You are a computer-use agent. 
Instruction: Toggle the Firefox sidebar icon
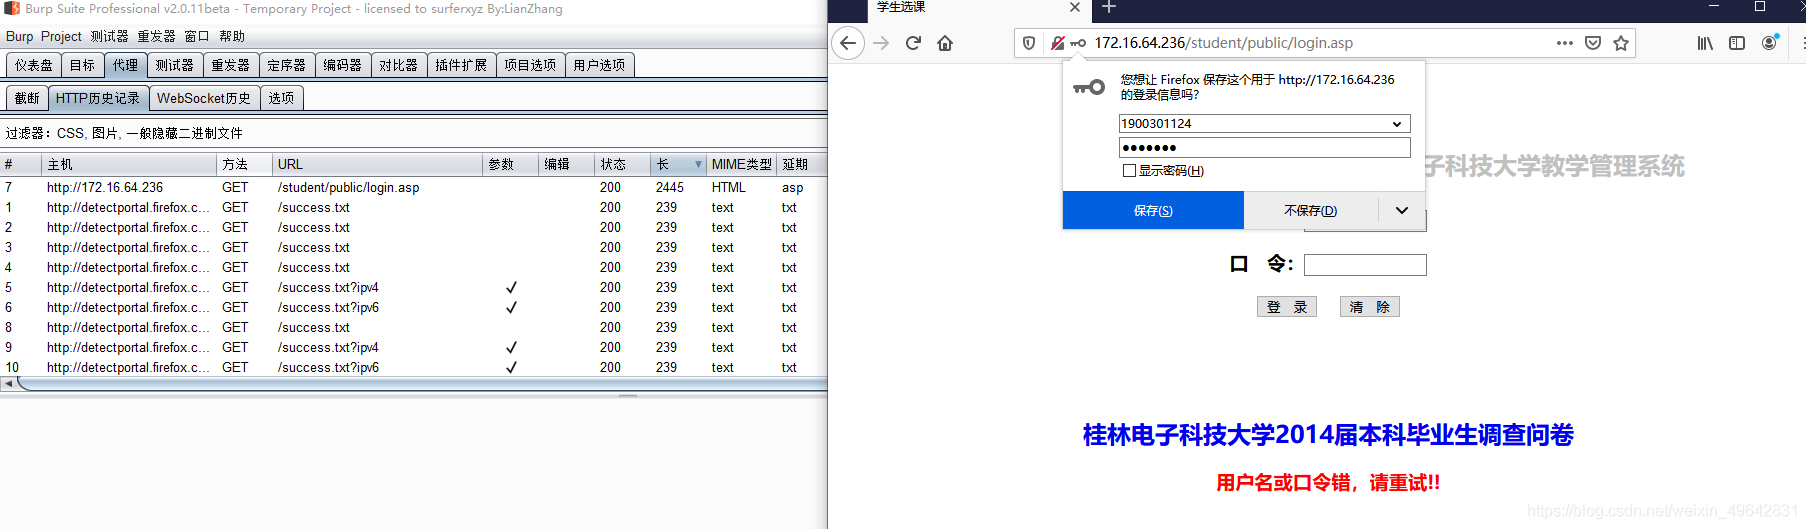coord(1737,43)
